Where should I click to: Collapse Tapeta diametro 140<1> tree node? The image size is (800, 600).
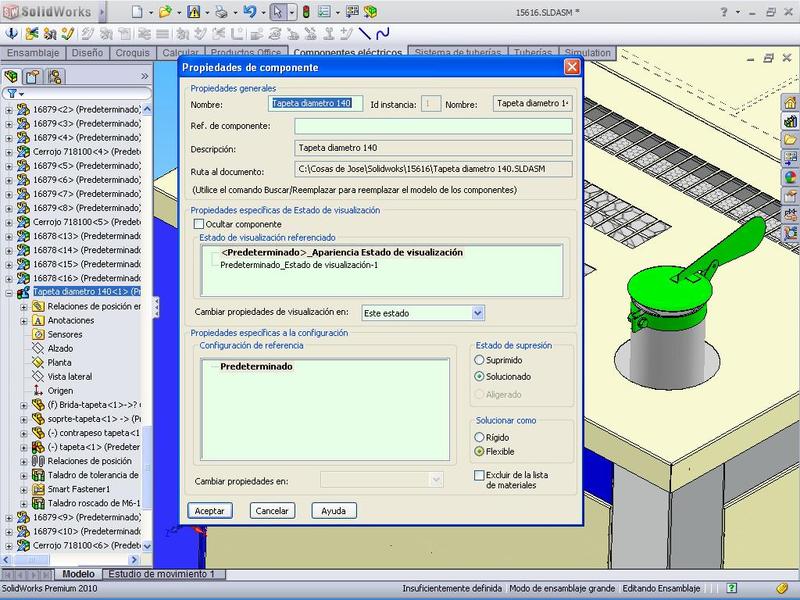[x=9, y=293]
